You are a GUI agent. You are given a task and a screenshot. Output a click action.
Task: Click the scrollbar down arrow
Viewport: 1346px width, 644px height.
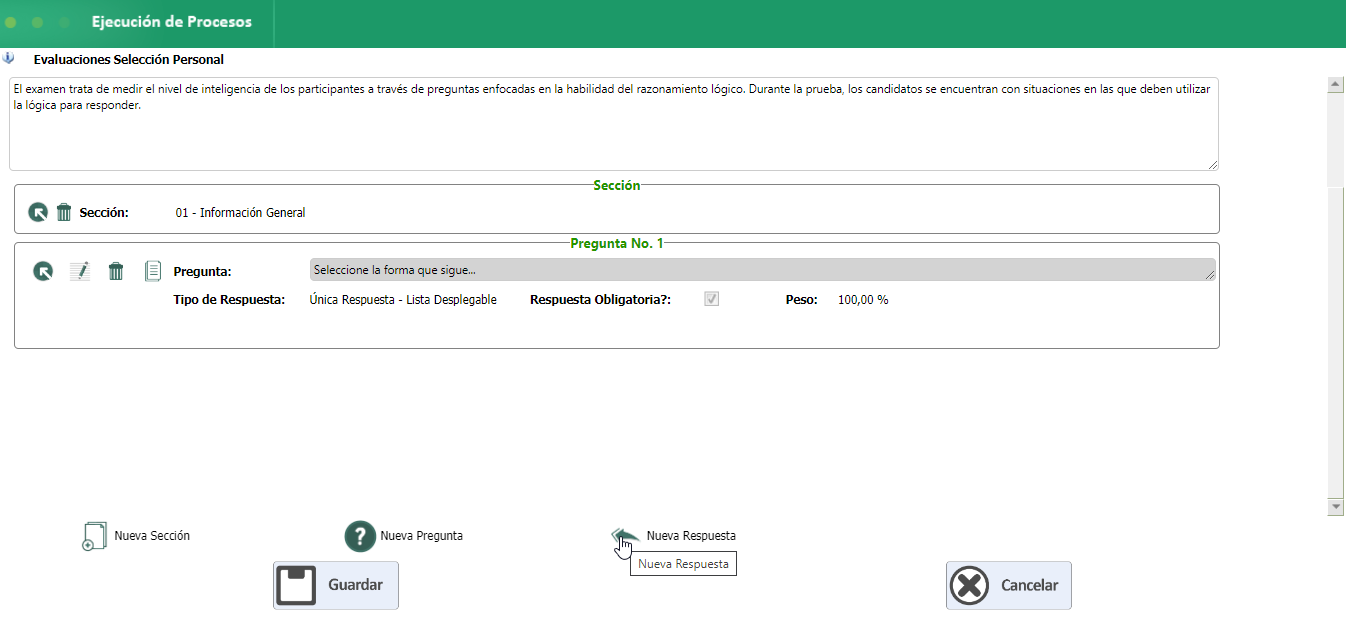pos(1335,507)
